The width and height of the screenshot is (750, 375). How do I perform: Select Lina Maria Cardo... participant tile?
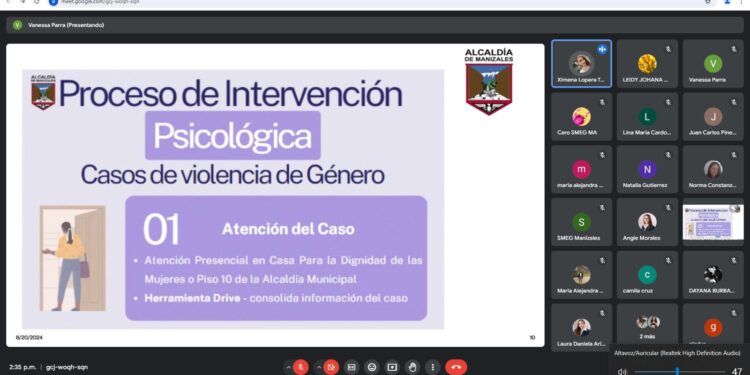pyautogui.click(x=647, y=117)
